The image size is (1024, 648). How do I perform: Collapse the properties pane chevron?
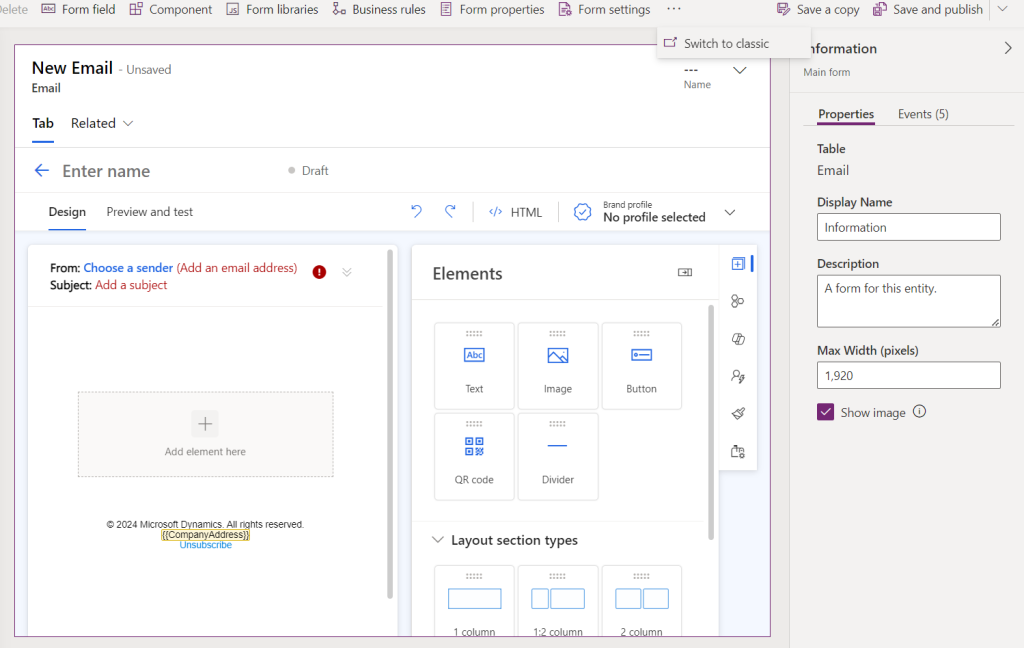click(x=1008, y=48)
